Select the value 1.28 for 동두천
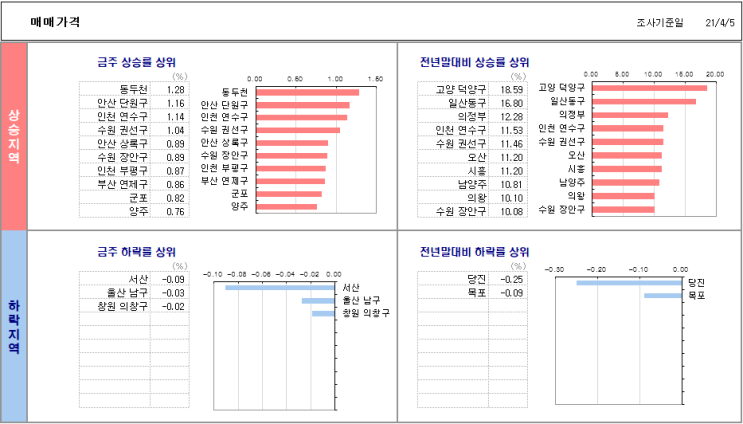Screen dimensions: 743x424 (175, 90)
